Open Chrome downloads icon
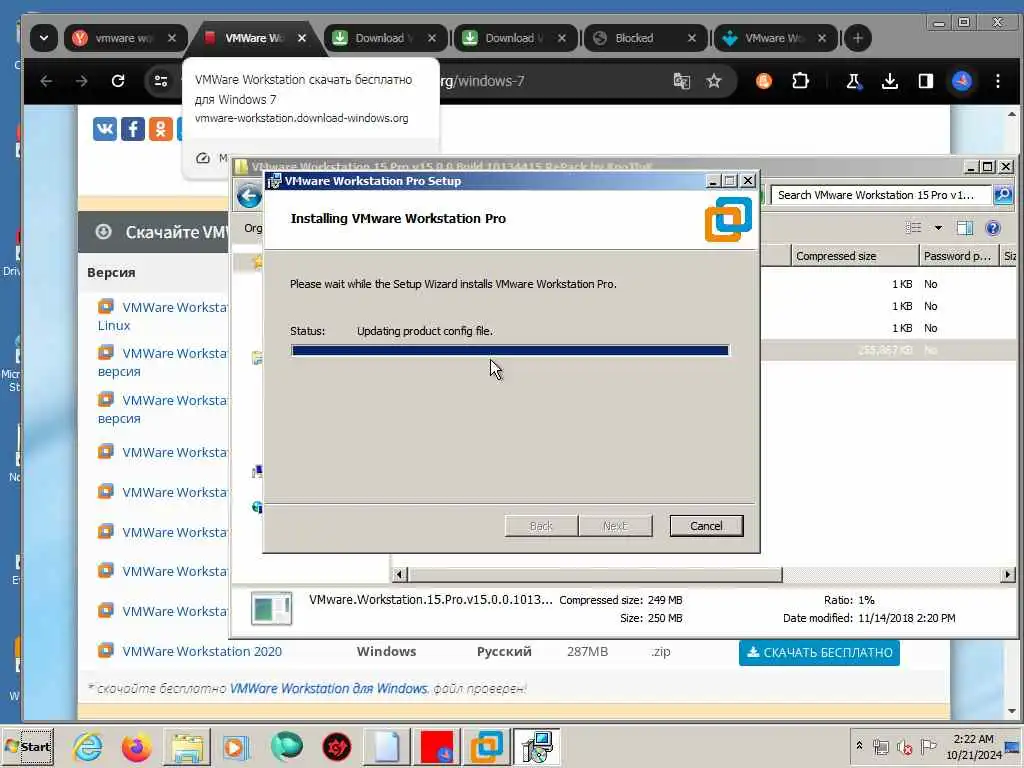 [889, 81]
